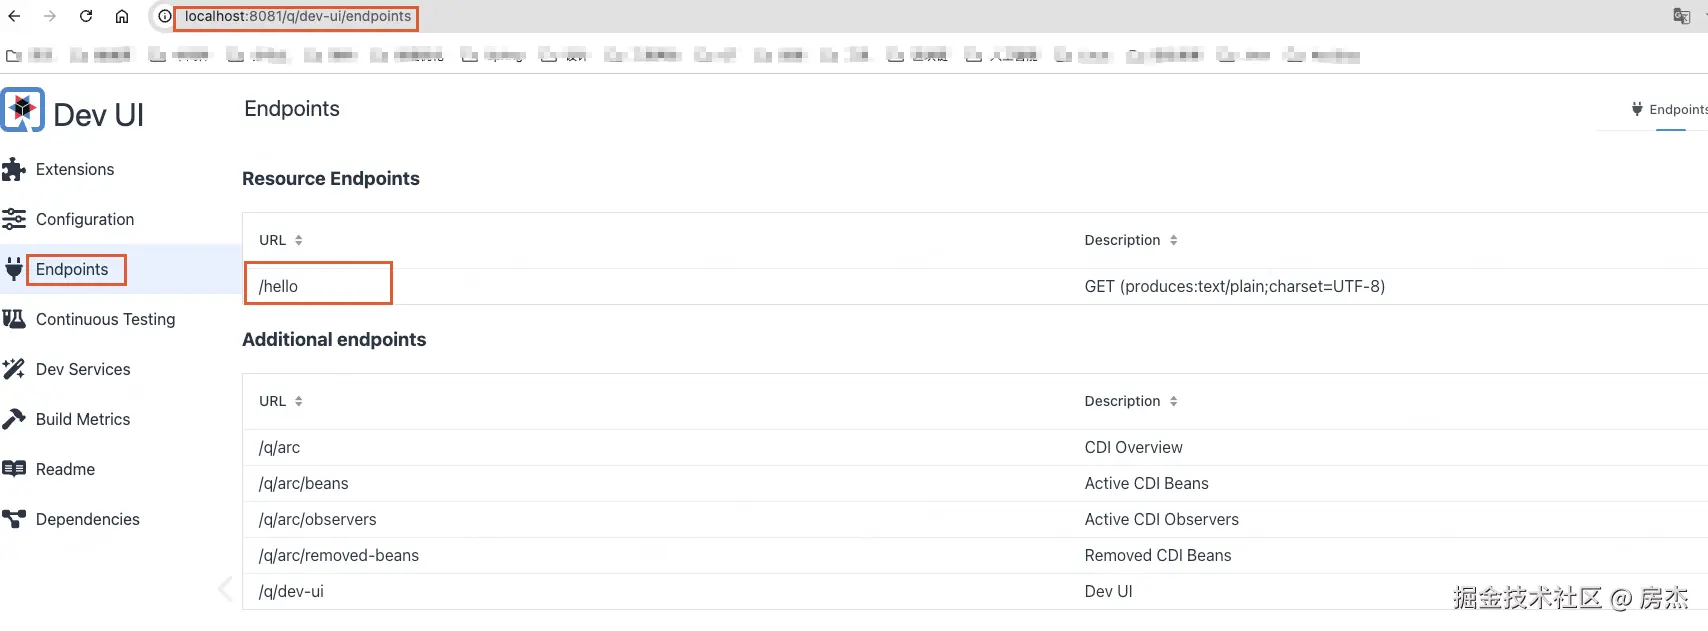Viewport: 1708px width, 631px height.
Task: Go to the browser home page
Action: click(122, 16)
